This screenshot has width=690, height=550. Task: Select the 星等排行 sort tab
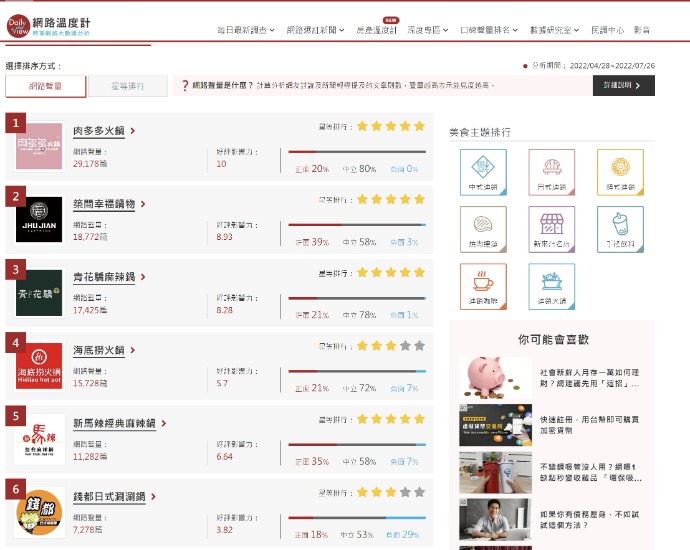click(128, 86)
